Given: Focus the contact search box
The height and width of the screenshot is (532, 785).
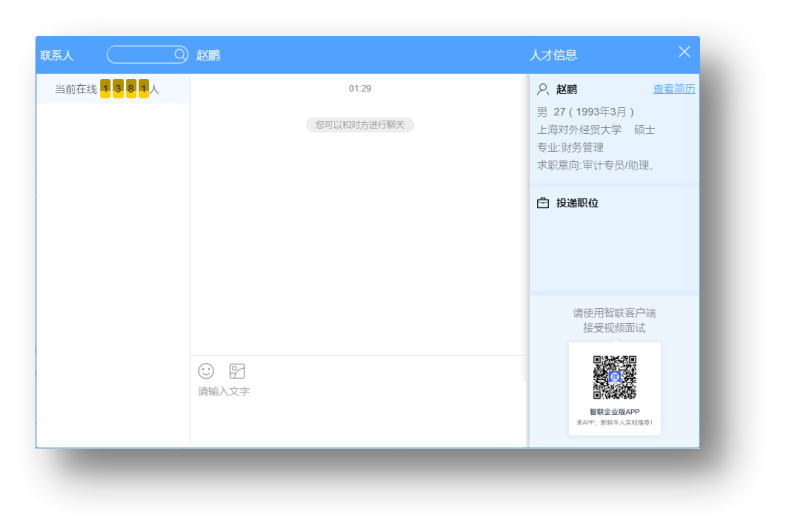Looking at the screenshot, I should [x=142, y=55].
